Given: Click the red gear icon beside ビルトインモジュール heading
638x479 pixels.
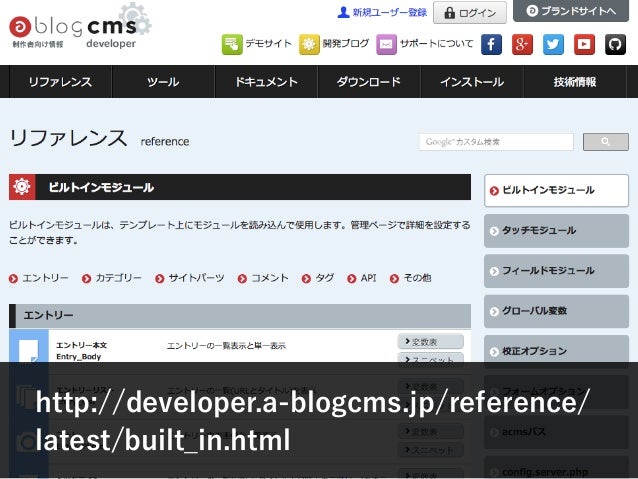Looking at the screenshot, I should pyautogui.click(x=22, y=187).
